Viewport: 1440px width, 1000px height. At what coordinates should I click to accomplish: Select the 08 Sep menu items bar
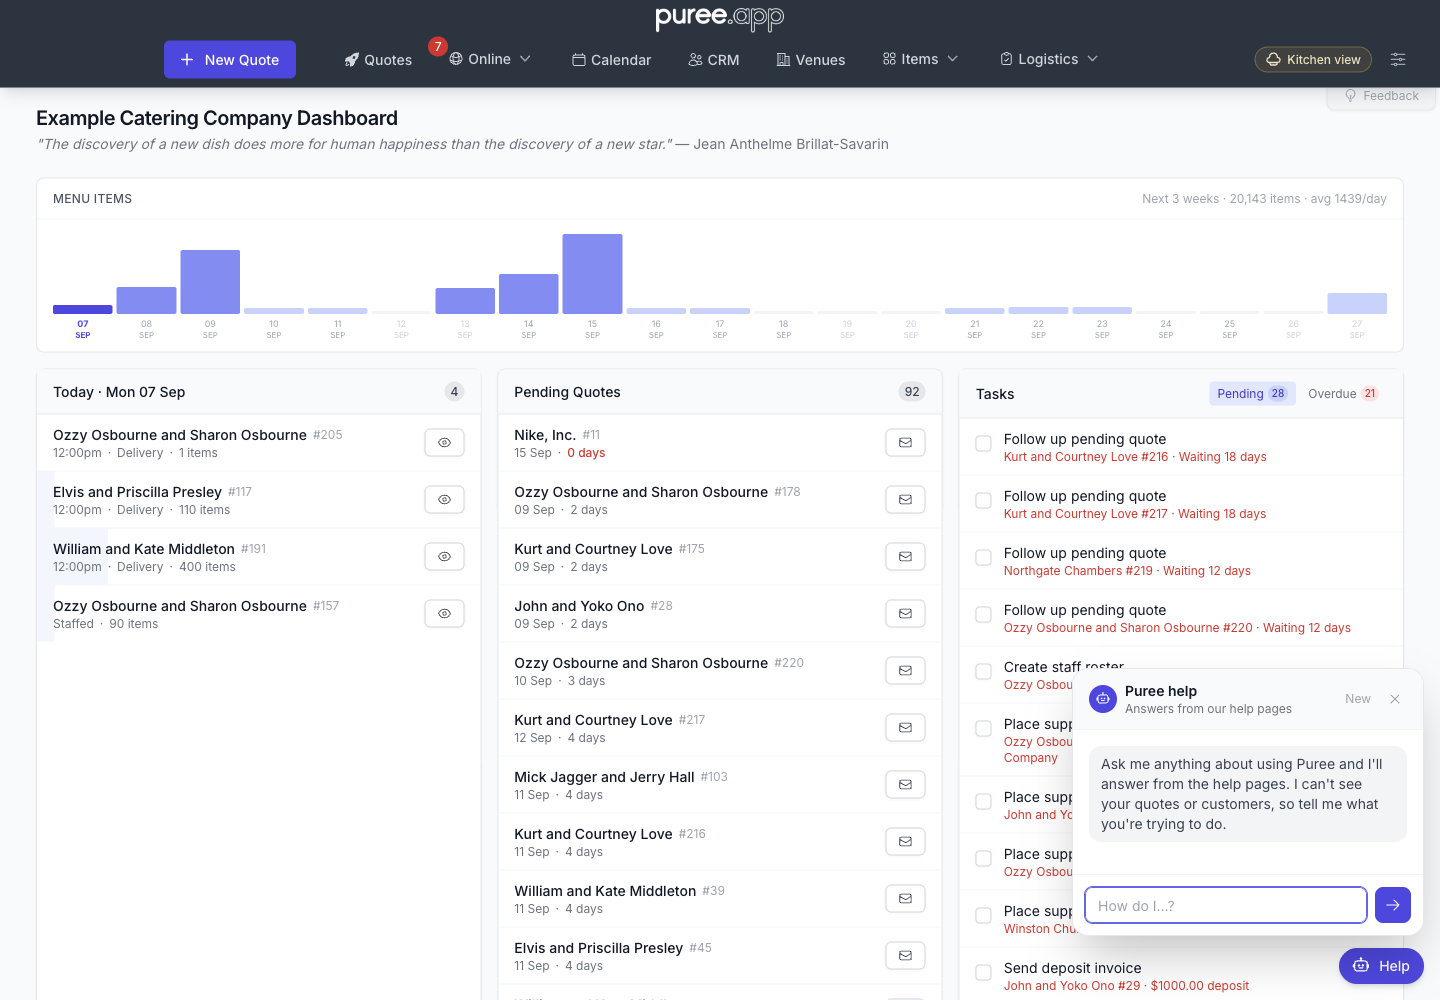147,300
